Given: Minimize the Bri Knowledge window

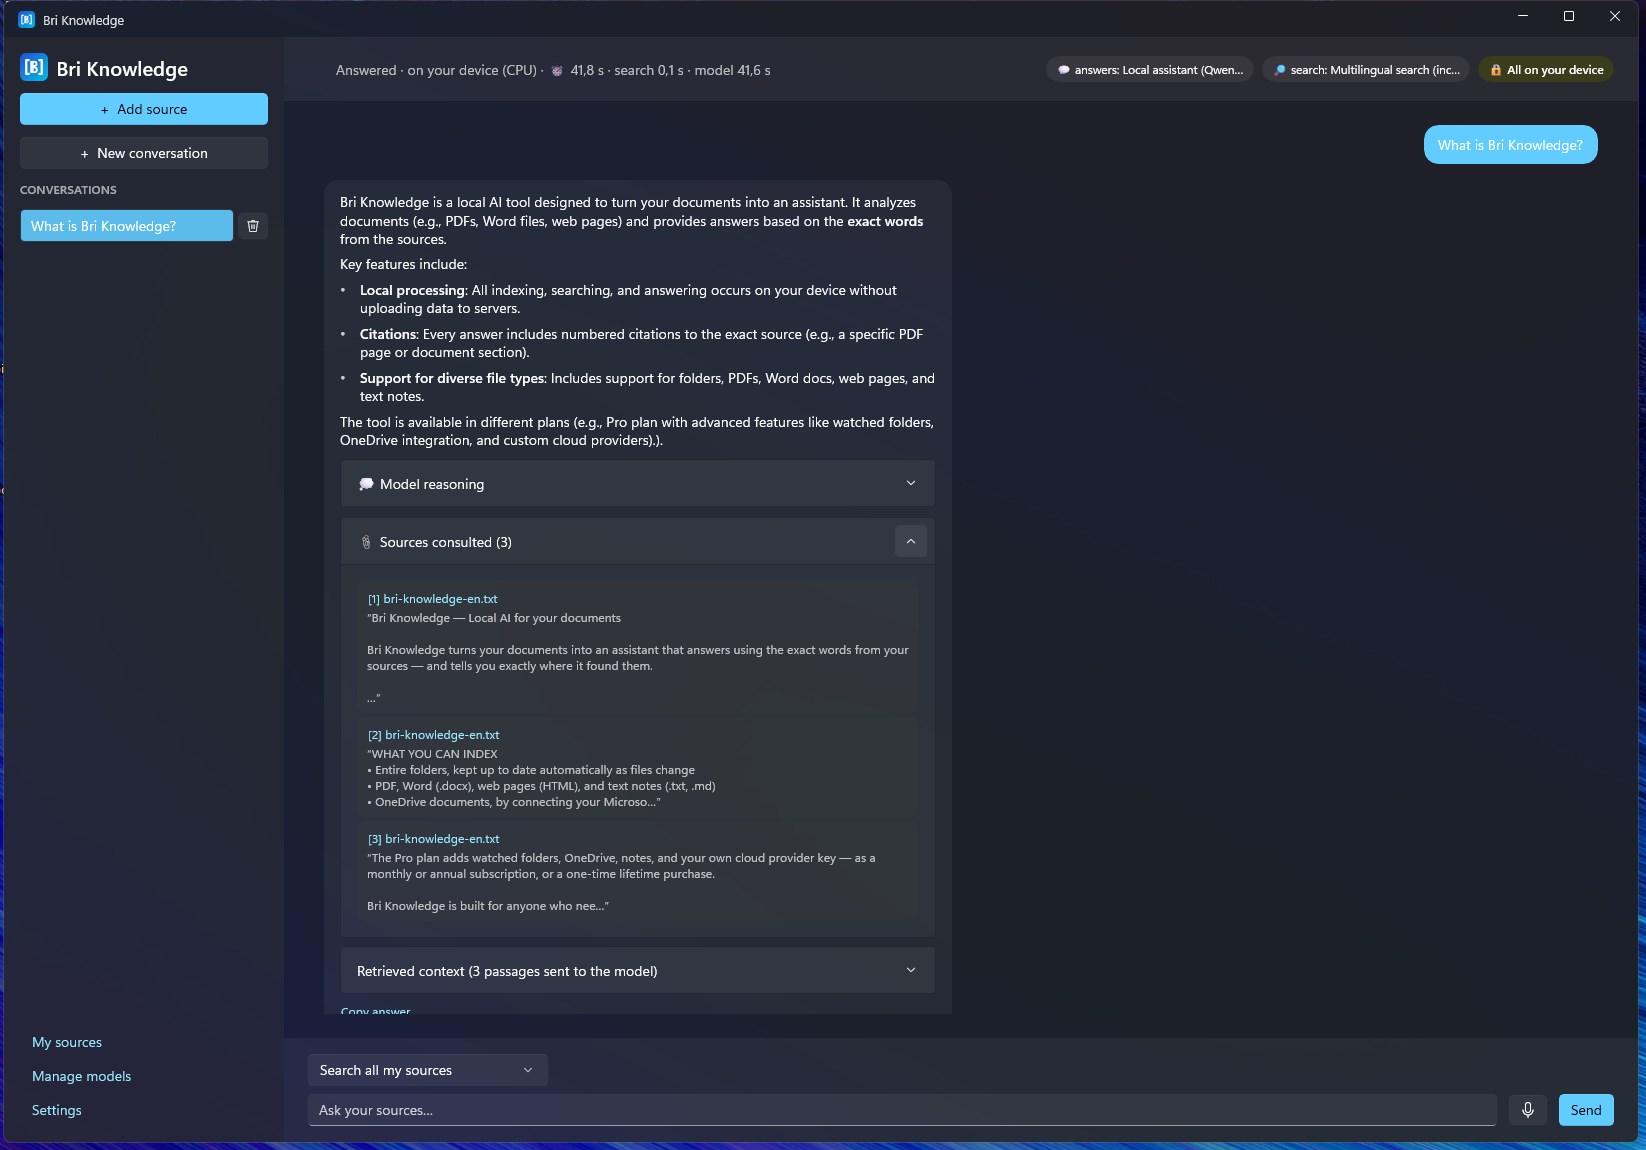Looking at the screenshot, I should [1523, 16].
